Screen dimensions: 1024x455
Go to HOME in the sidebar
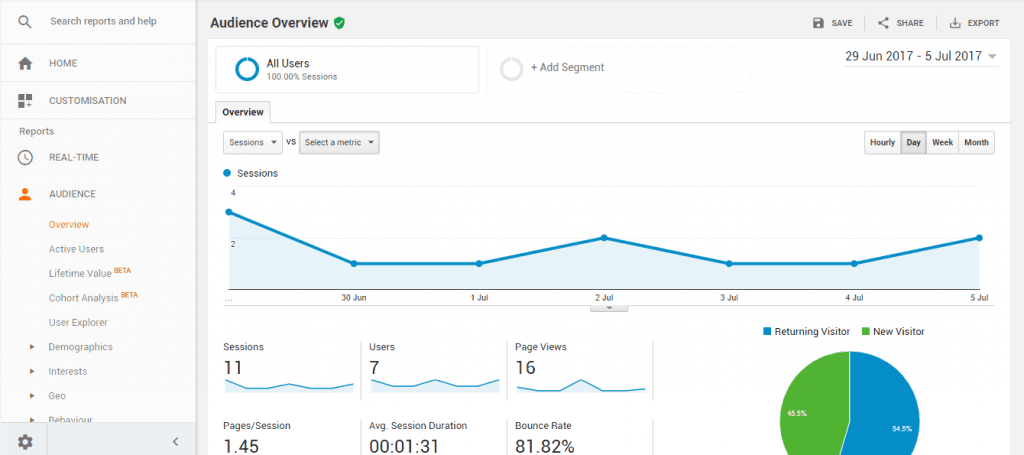[x=63, y=63]
